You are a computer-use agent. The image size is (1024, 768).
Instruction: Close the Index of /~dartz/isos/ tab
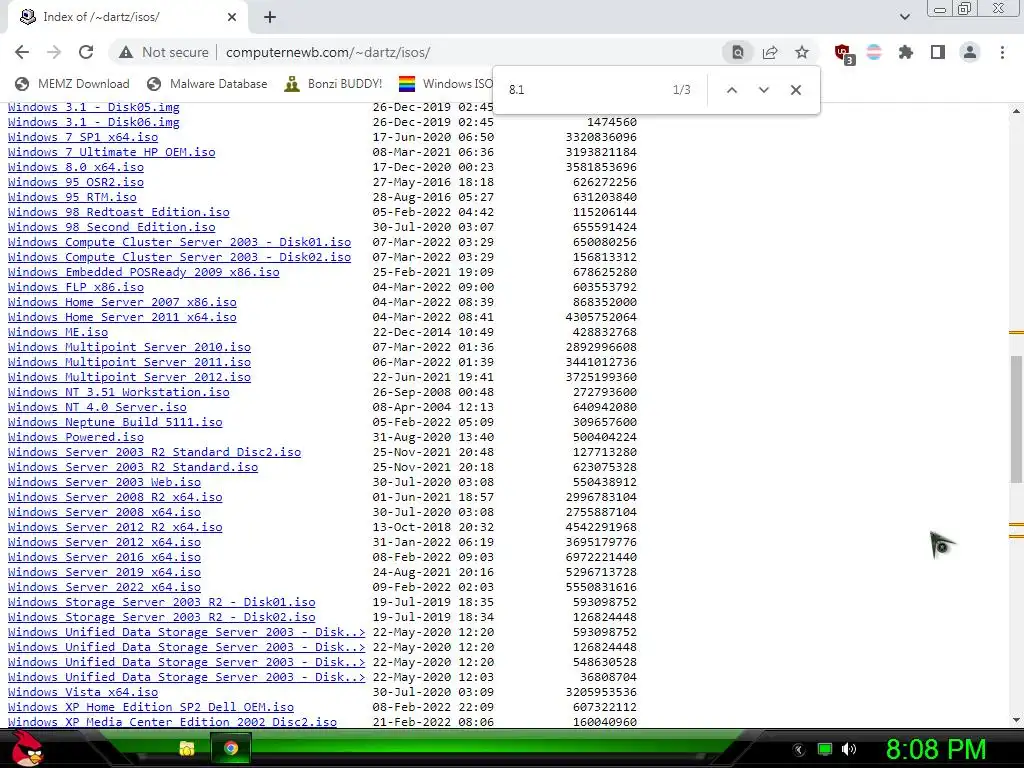coord(232,18)
